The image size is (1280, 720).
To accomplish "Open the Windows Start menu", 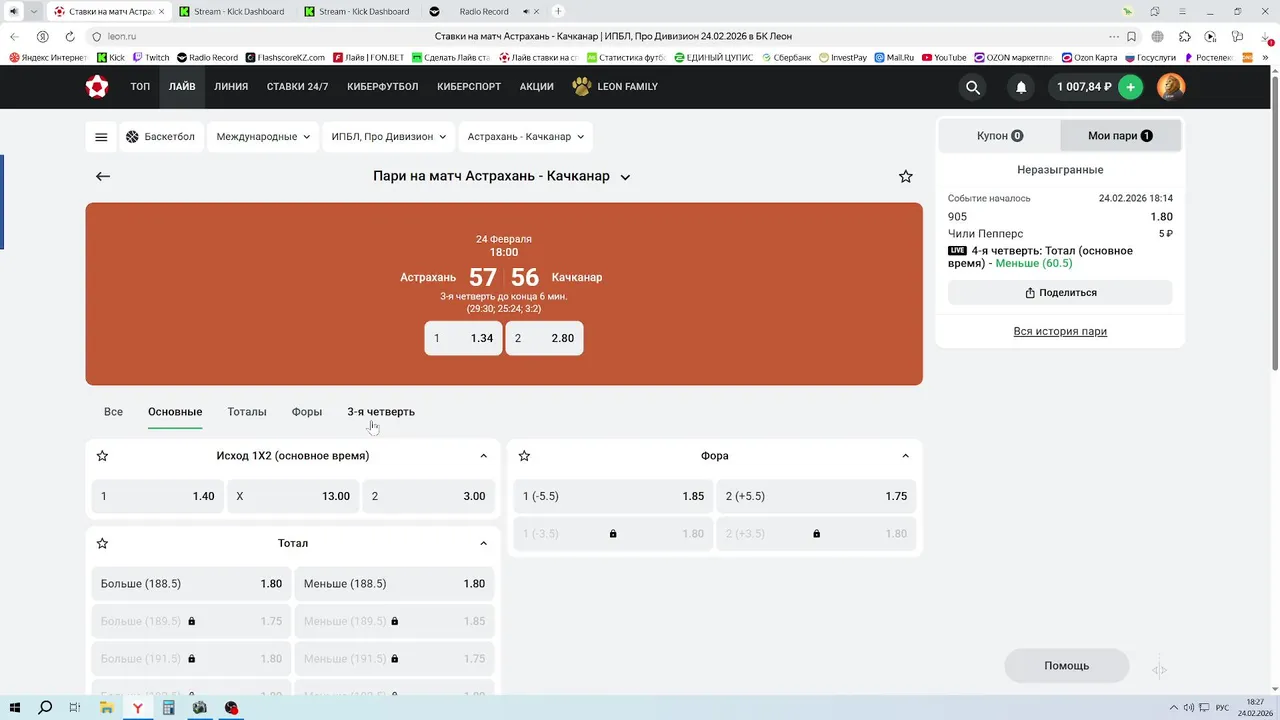I will [x=15, y=708].
